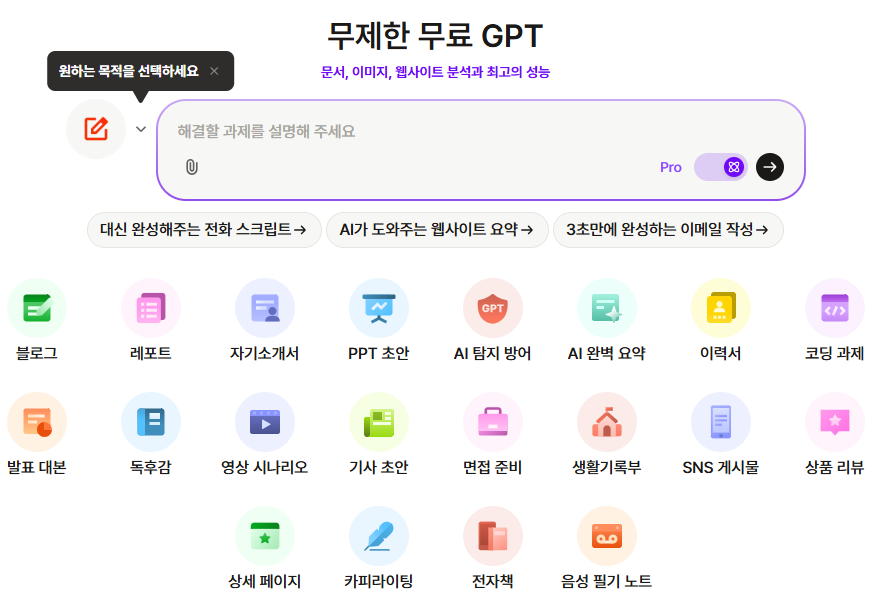The height and width of the screenshot is (606, 878).
Task: Choose the PPT 초안 presentation icon
Action: (x=379, y=308)
